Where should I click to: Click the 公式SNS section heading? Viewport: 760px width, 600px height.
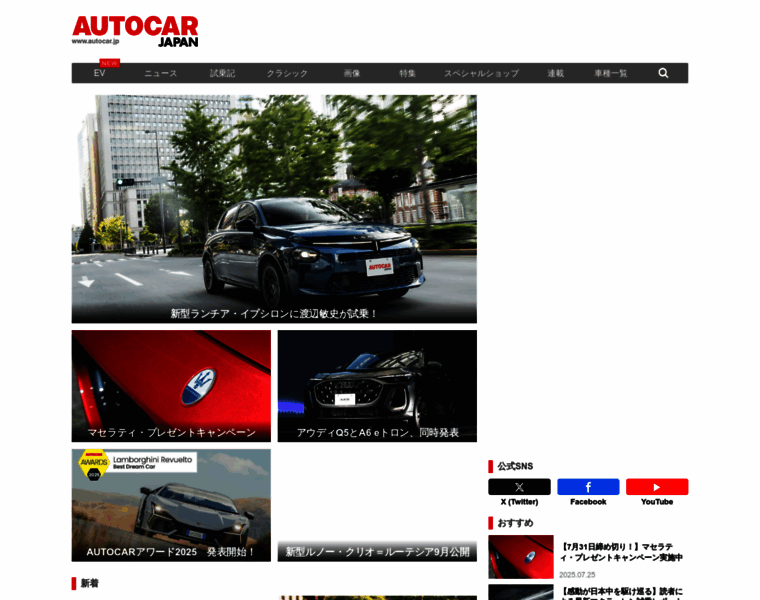(x=515, y=466)
